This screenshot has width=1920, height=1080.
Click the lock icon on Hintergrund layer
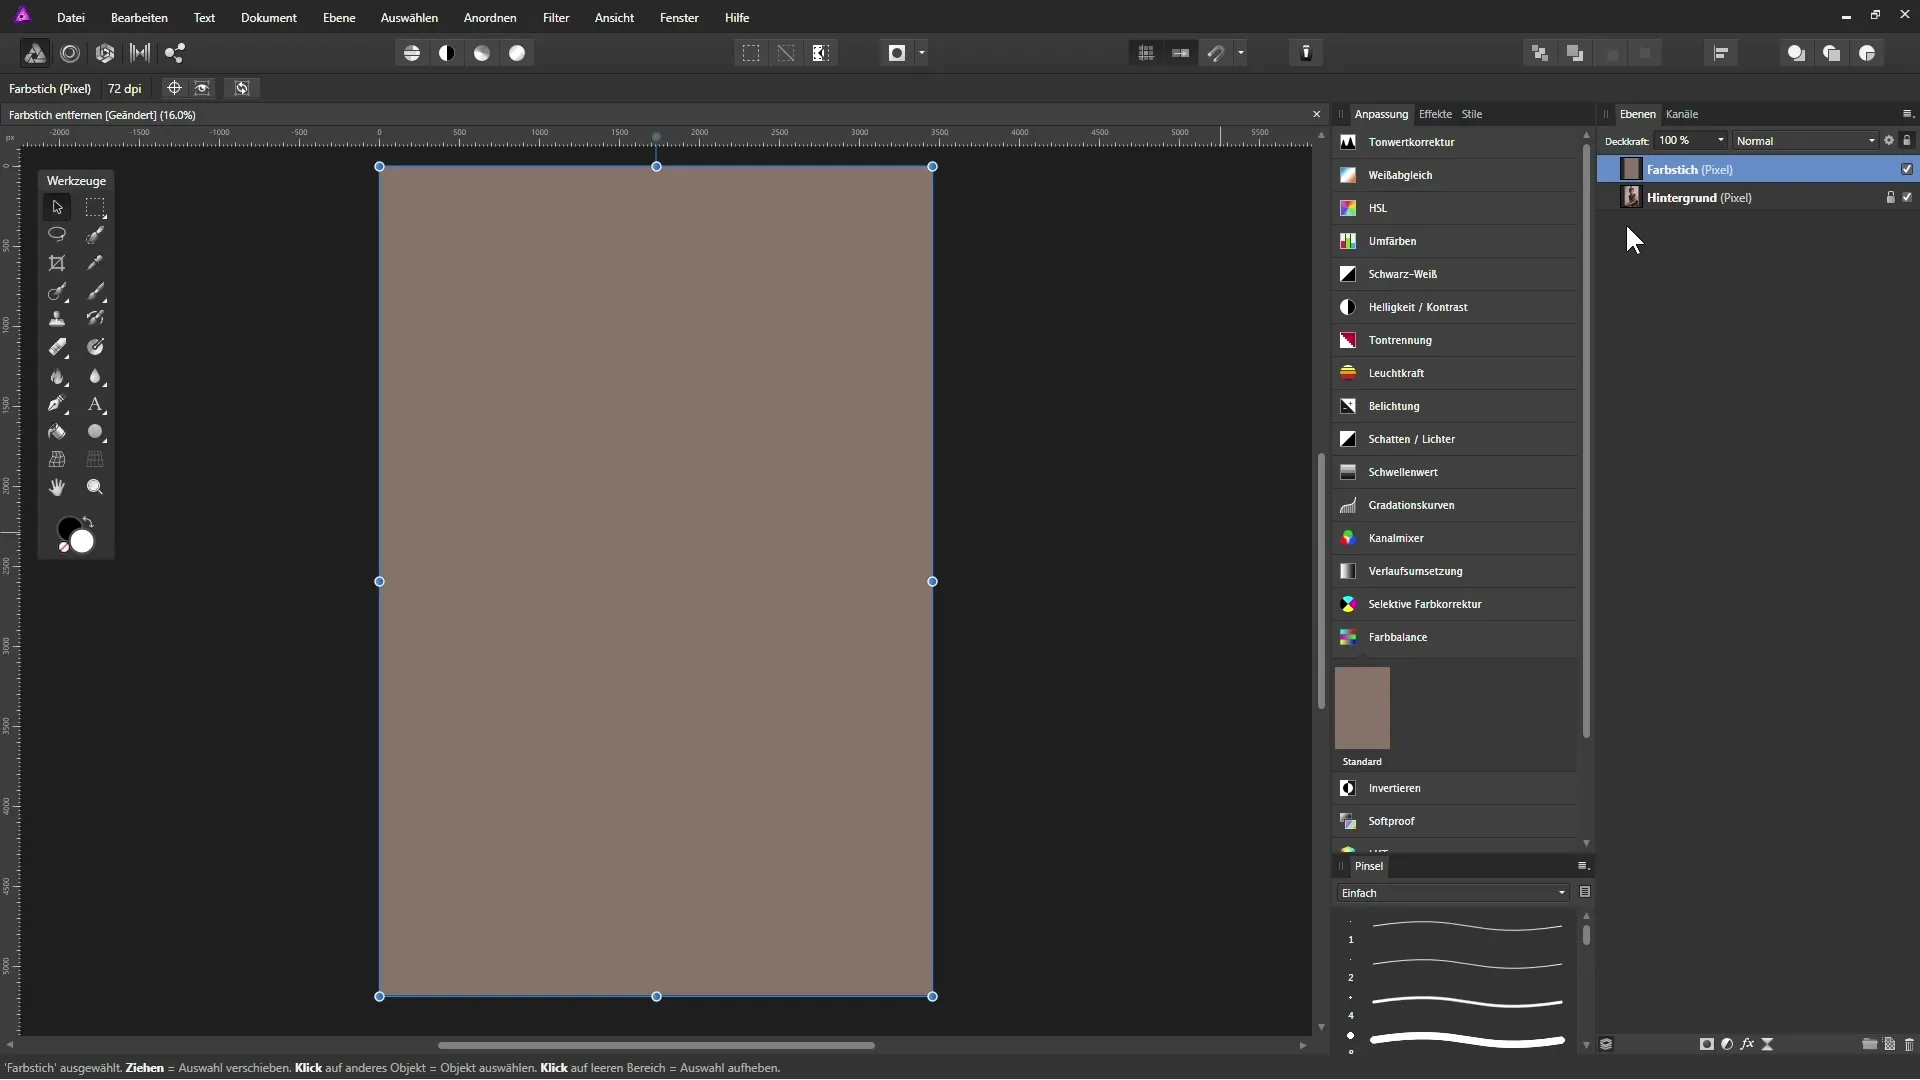[1890, 197]
